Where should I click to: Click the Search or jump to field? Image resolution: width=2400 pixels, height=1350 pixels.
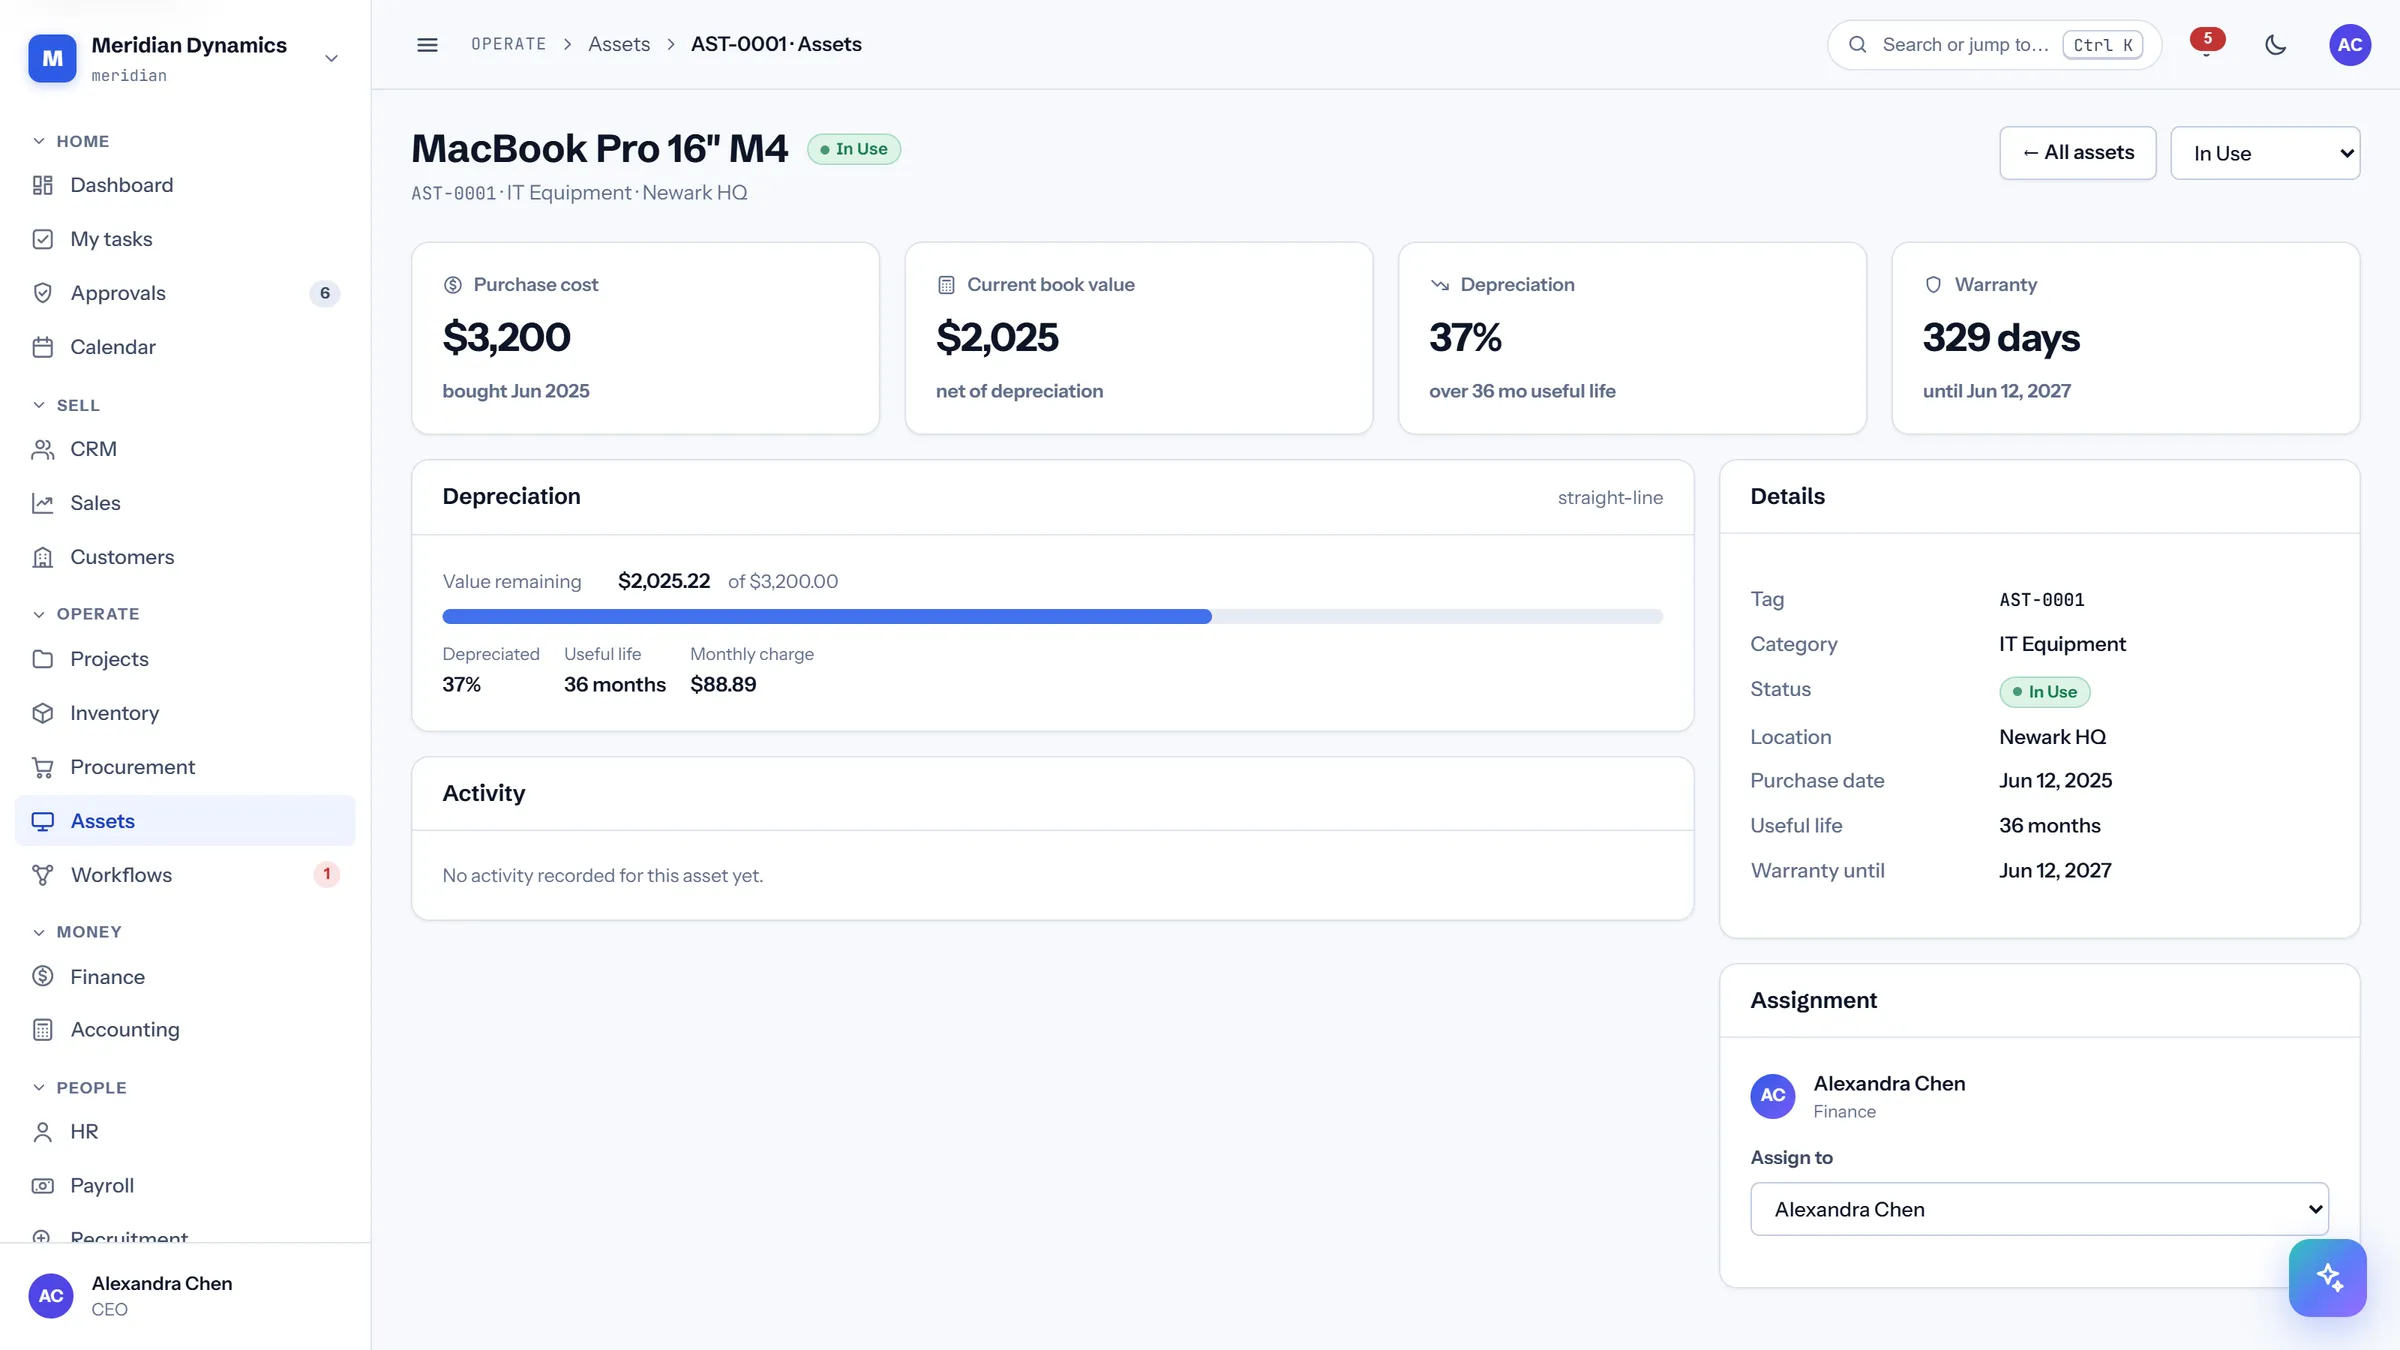pyautogui.click(x=1994, y=44)
